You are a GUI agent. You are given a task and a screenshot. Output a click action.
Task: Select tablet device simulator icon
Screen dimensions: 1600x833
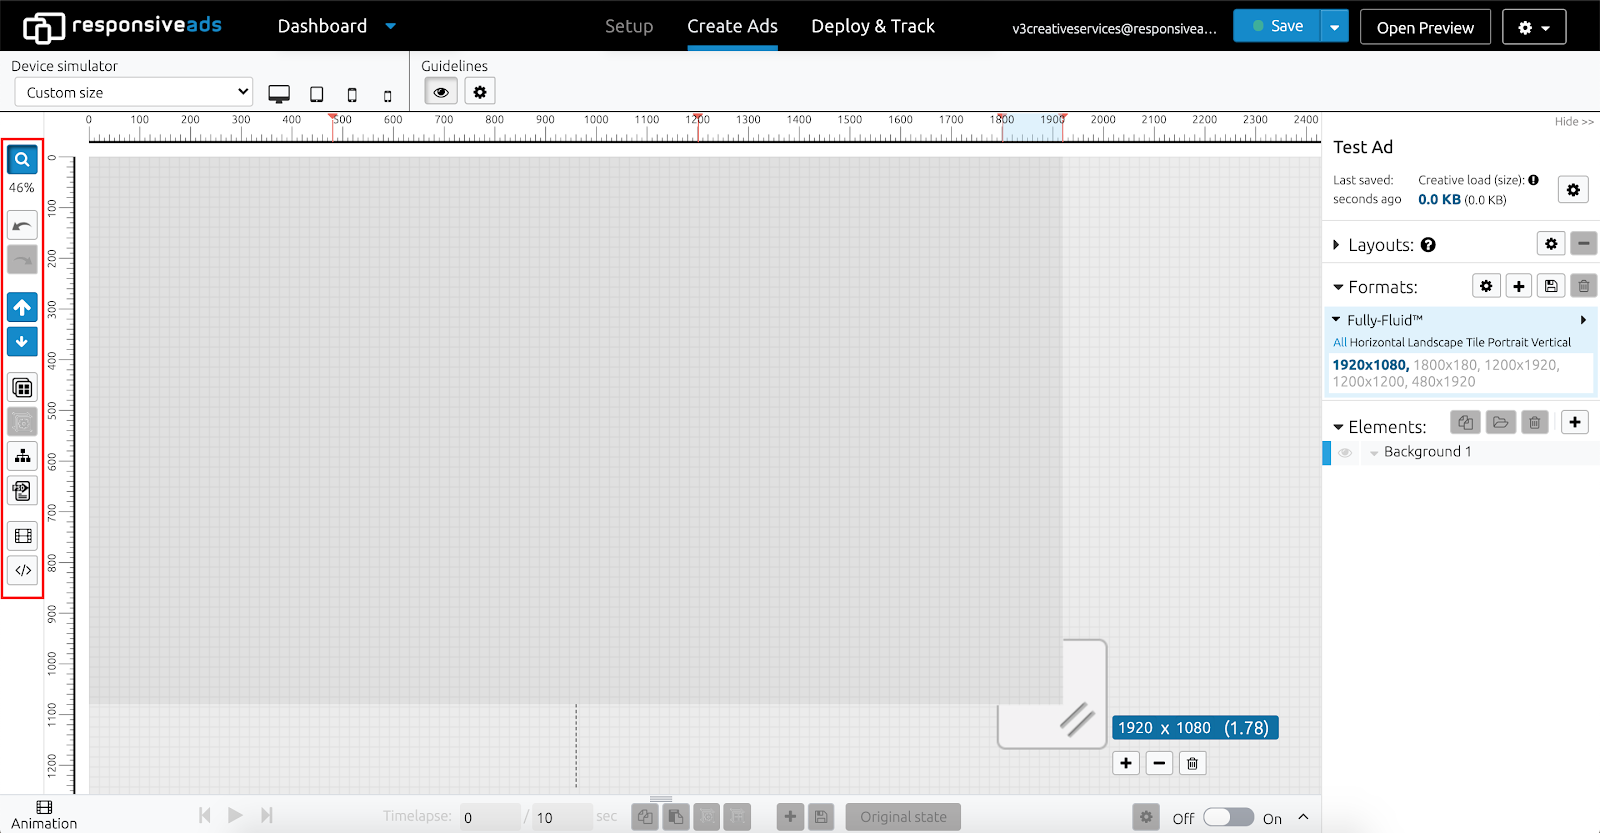(x=316, y=94)
